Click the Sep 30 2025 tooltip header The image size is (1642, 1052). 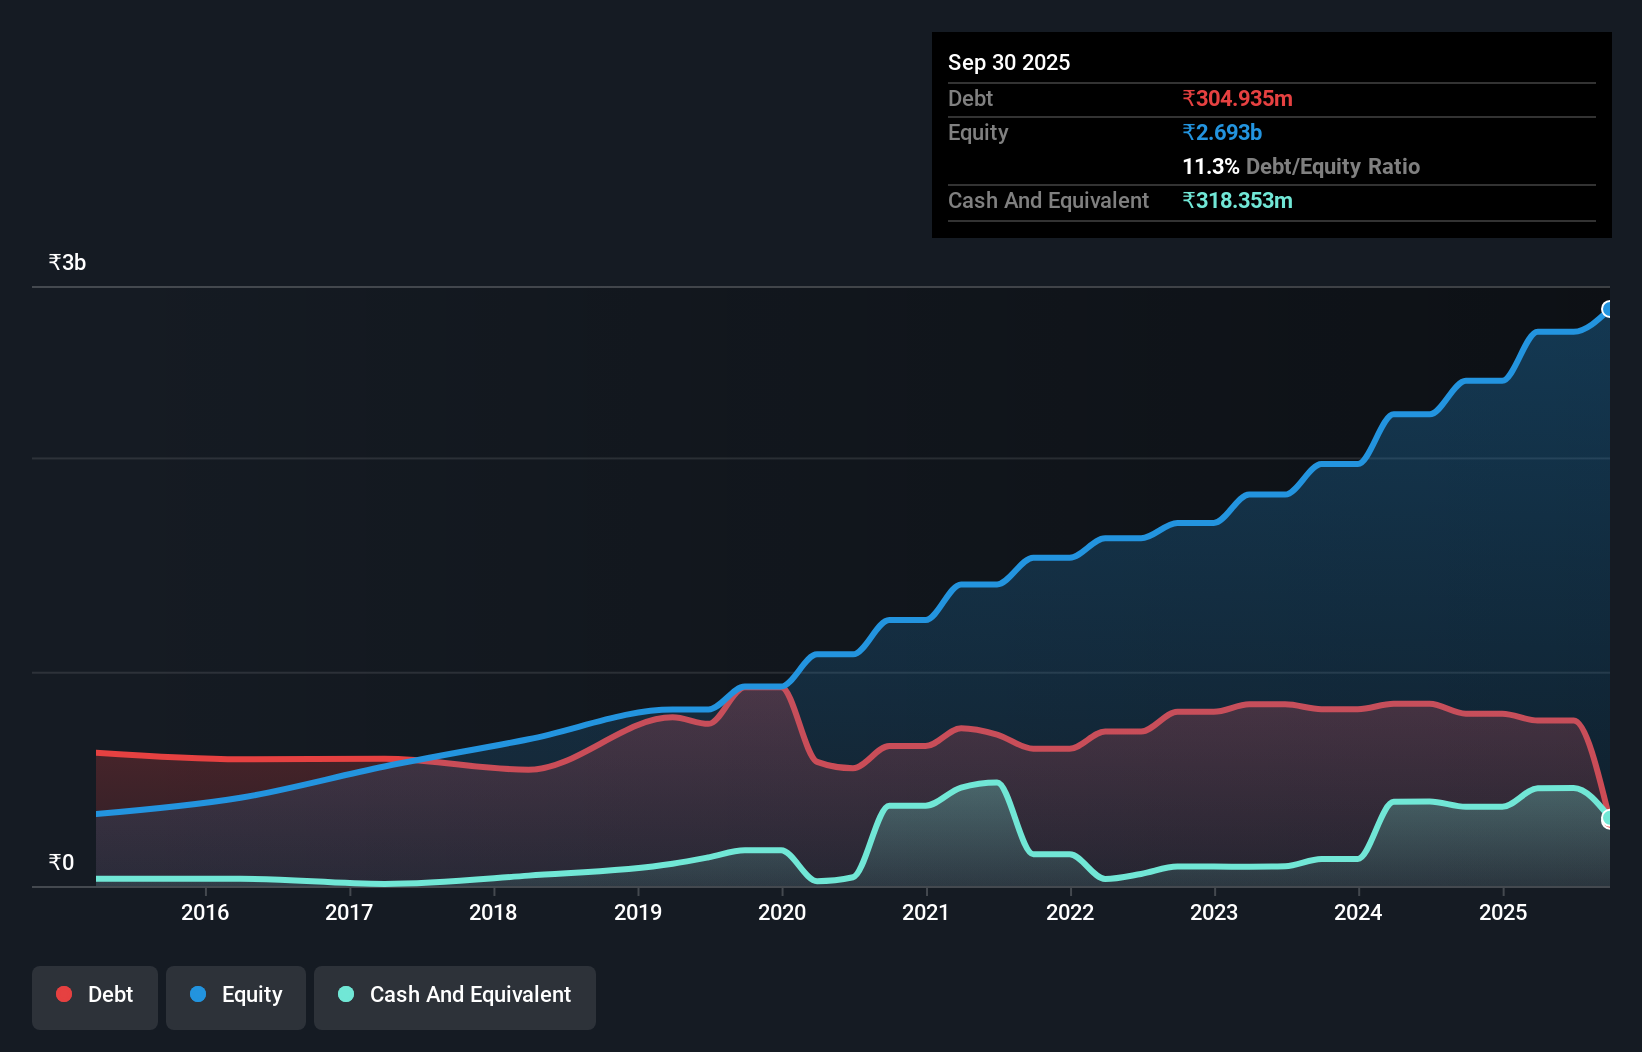point(1009,62)
